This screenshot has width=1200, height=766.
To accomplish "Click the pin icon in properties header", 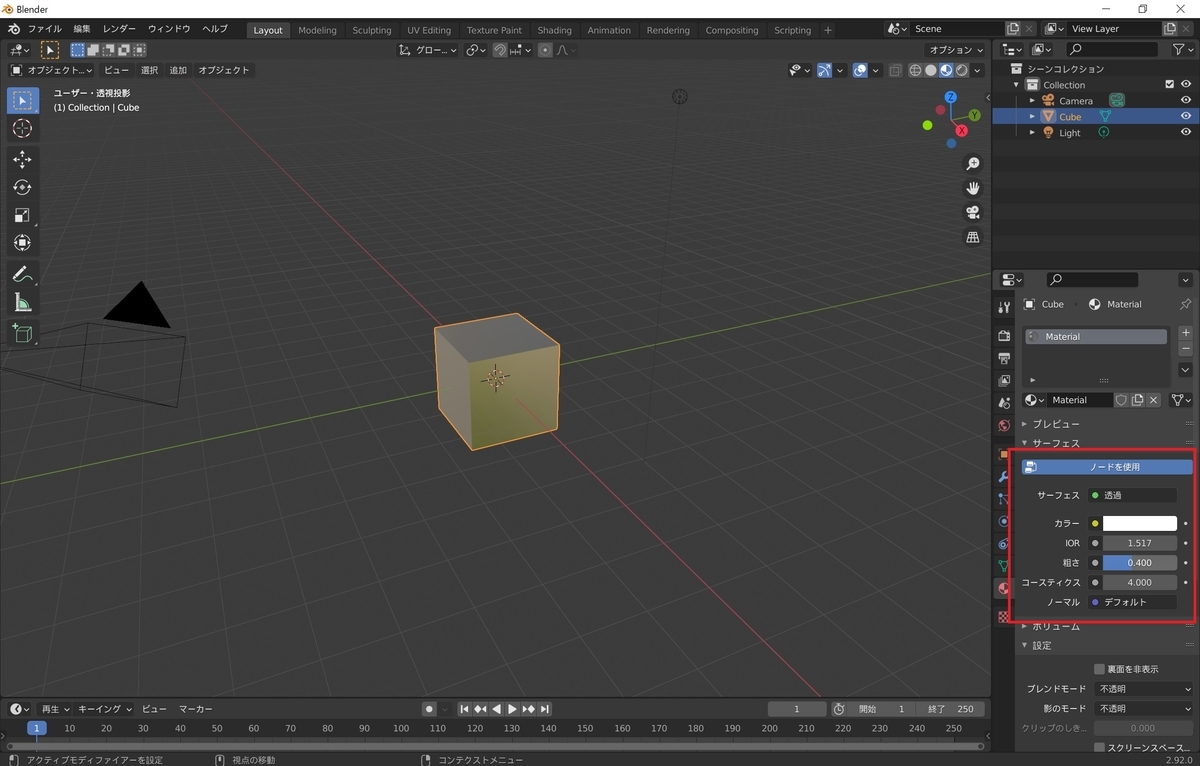I will [1186, 304].
